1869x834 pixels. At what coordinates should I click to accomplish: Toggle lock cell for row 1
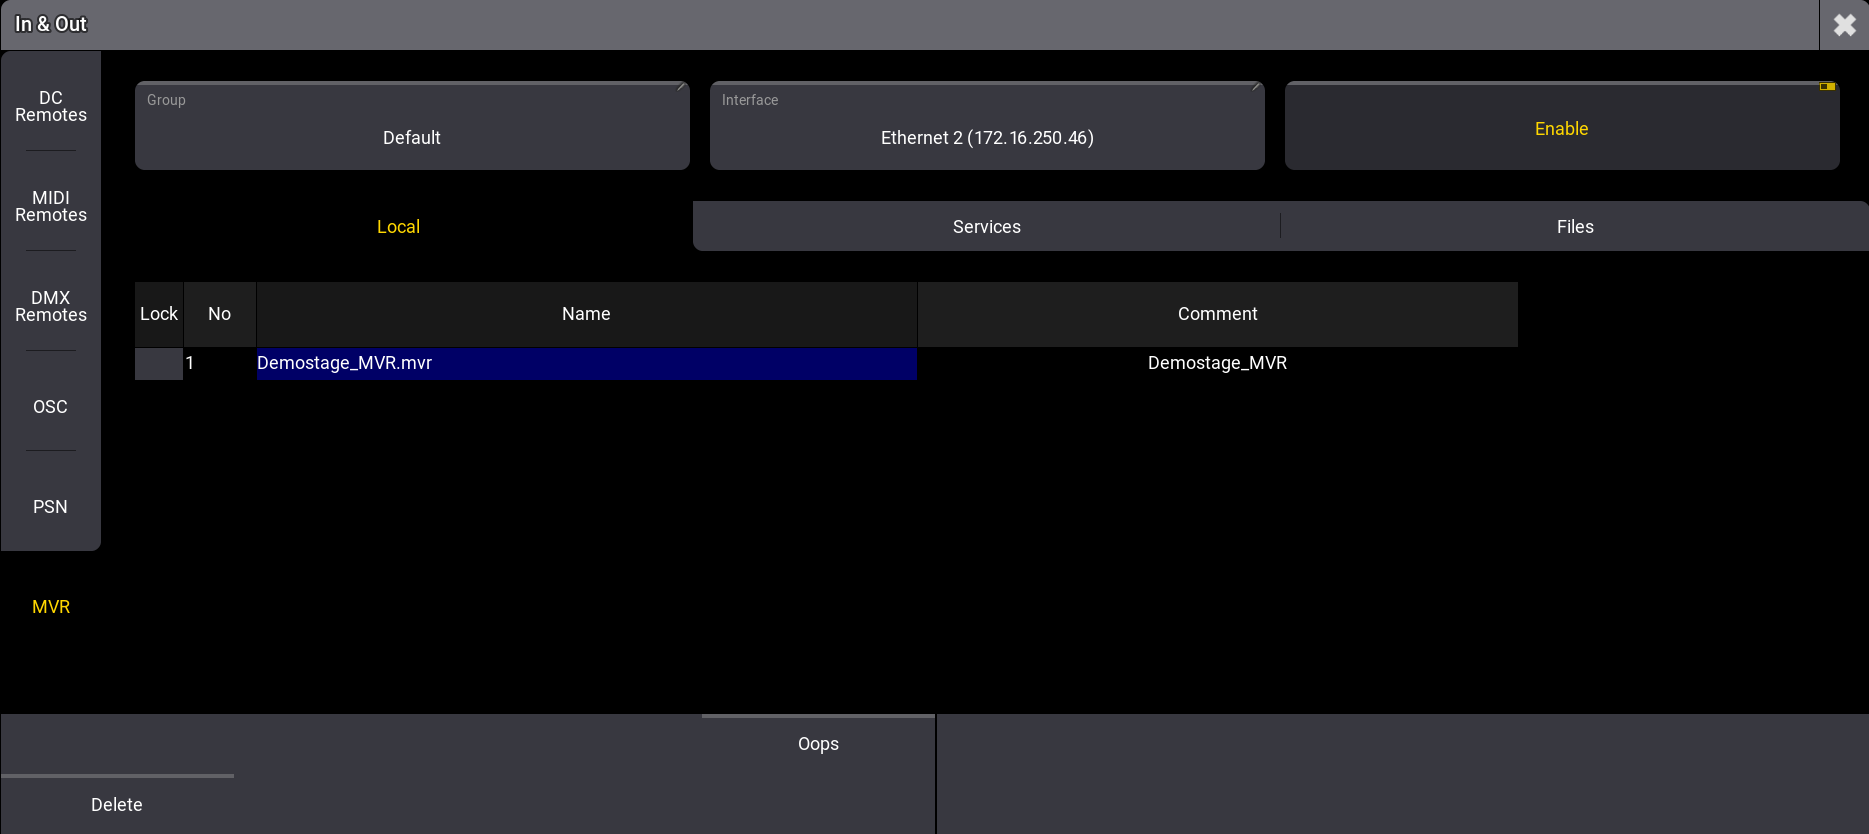[159, 363]
